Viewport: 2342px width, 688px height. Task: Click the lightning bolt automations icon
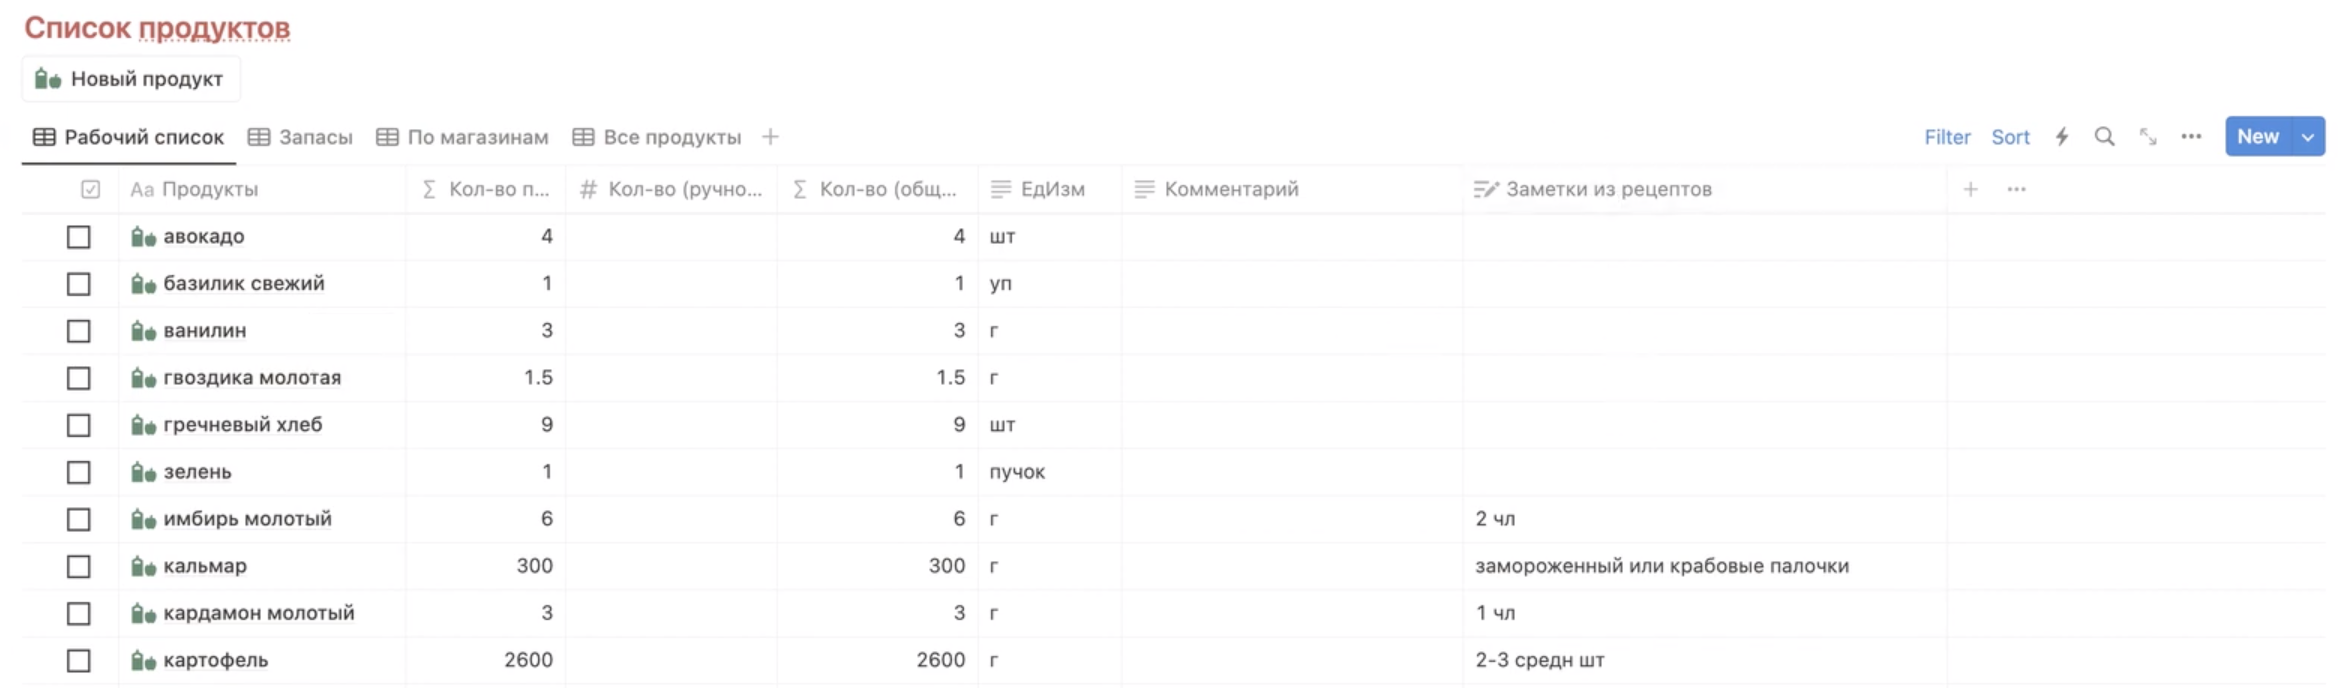pyautogui.click(x=2061, y=137)
